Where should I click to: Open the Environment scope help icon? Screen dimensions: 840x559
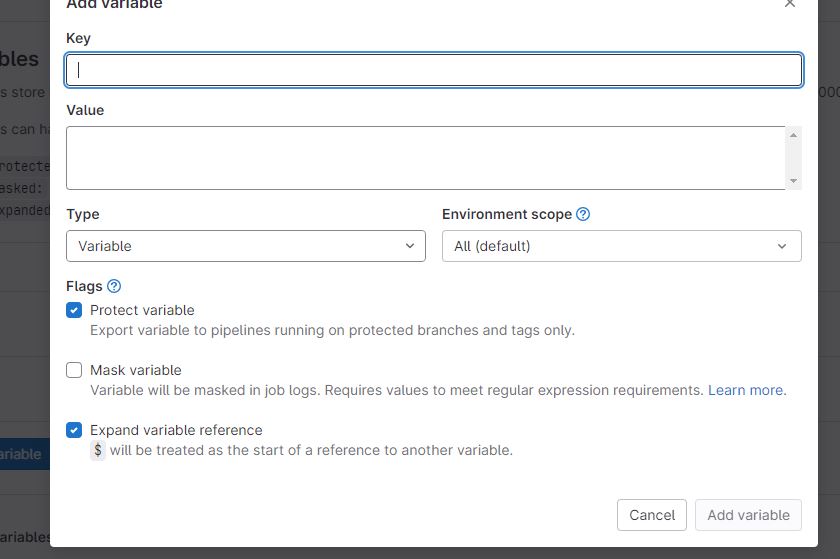(x=583, y=214)
